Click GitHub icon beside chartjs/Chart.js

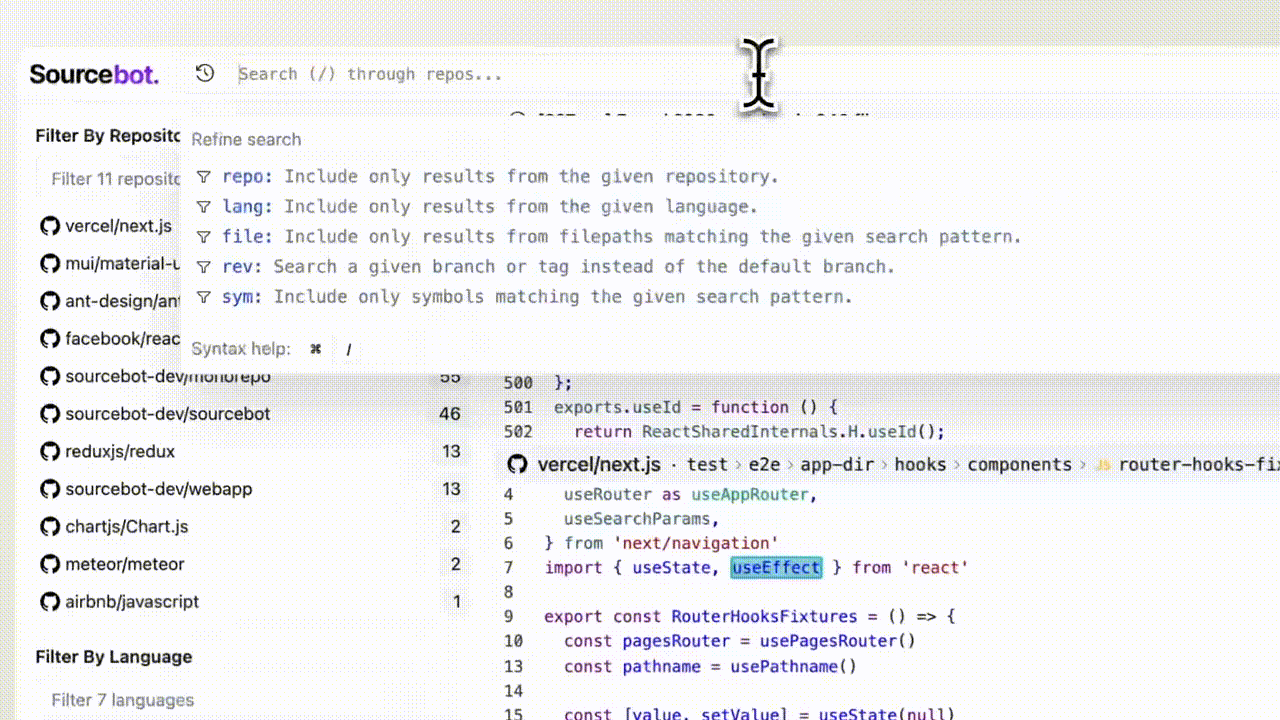49,526
